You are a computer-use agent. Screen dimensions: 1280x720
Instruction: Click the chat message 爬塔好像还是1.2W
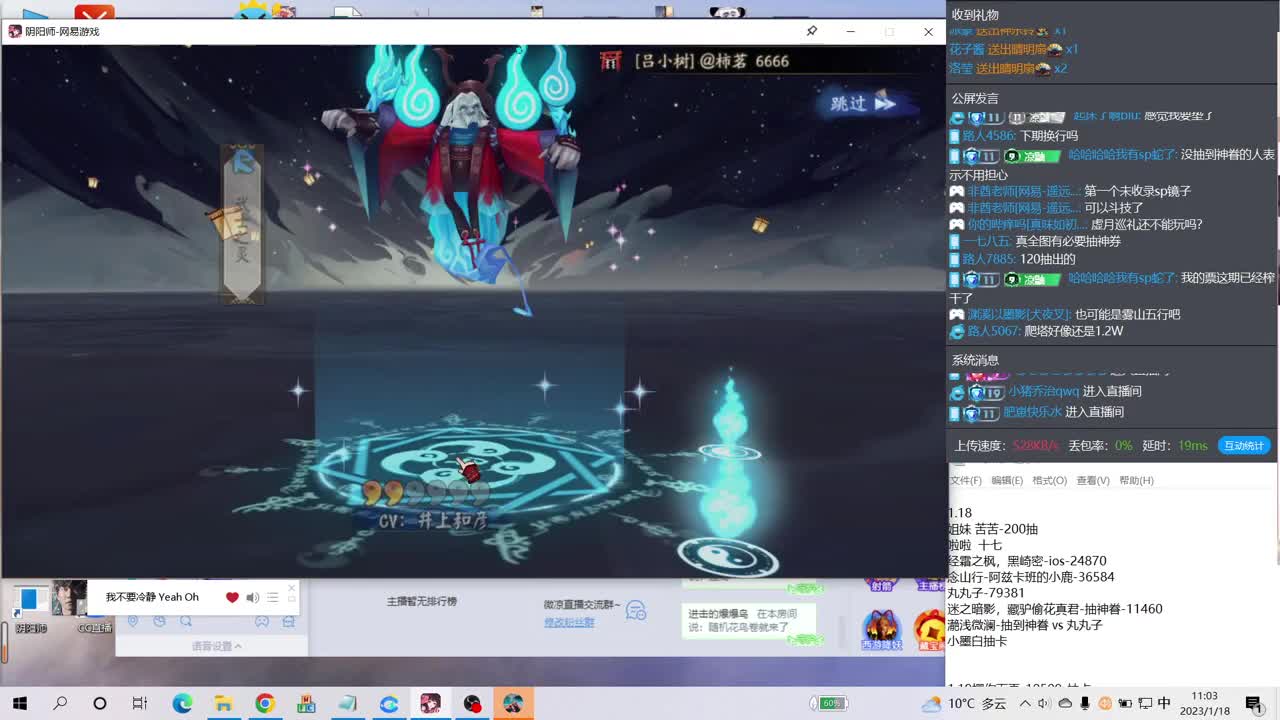[1072, 331]
